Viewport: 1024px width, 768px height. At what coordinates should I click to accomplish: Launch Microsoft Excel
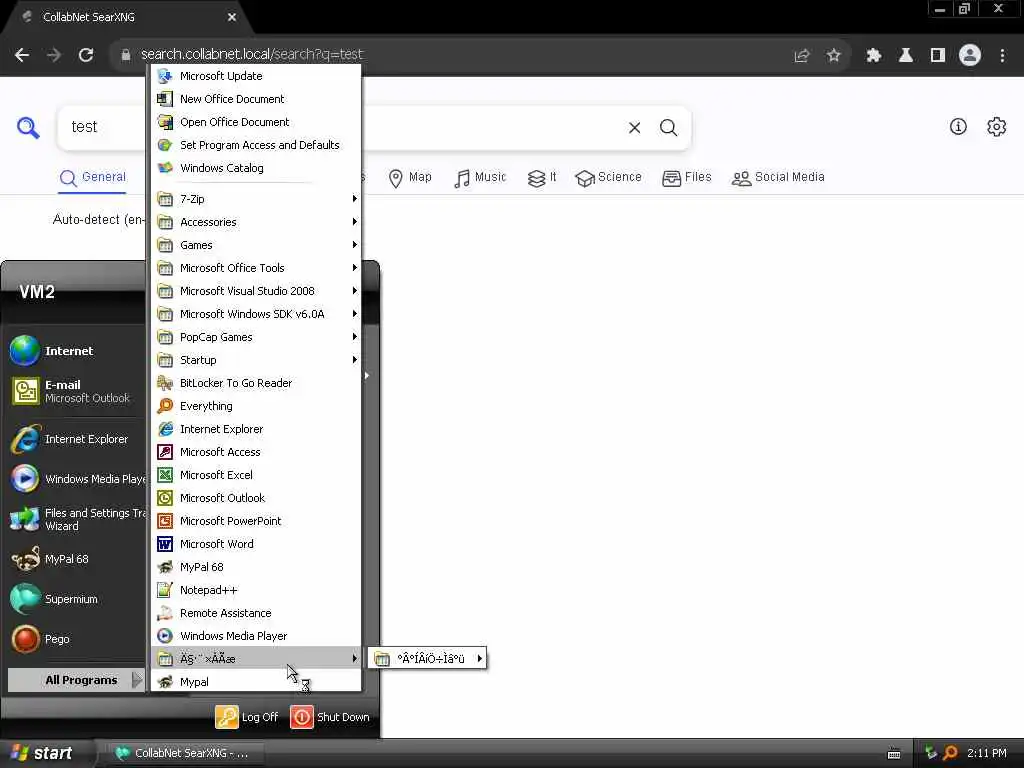pos(256,475)
